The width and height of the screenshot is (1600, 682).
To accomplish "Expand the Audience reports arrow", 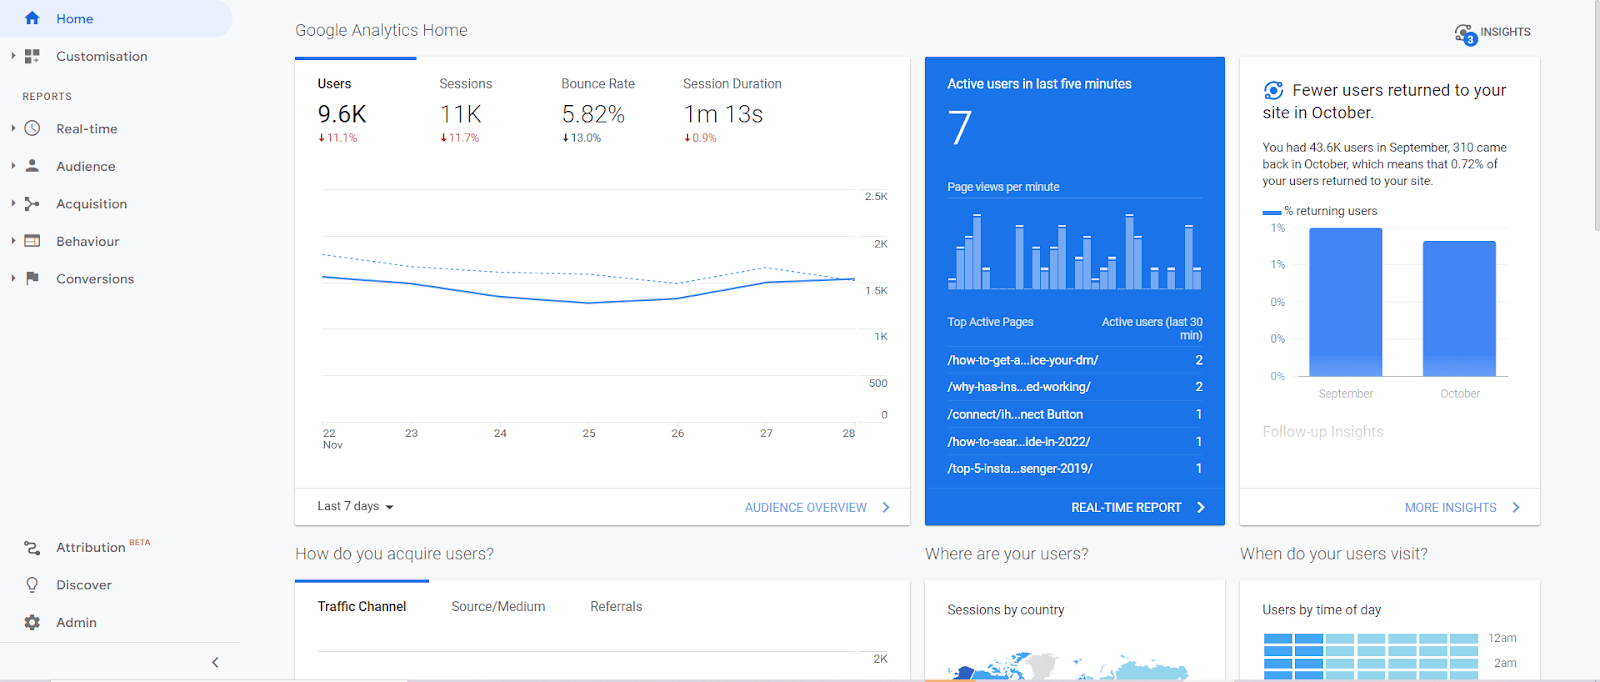I will pos(13,166).
